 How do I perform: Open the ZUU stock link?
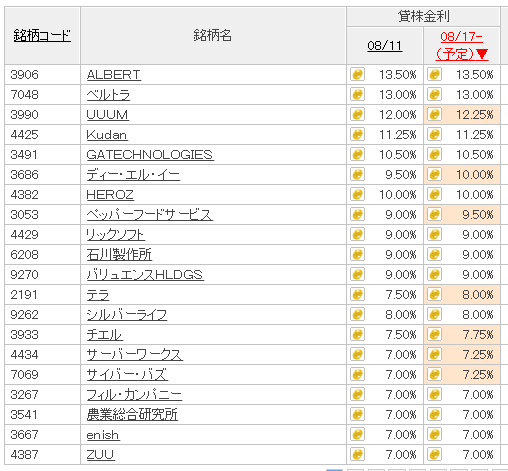tap(100, 455)
